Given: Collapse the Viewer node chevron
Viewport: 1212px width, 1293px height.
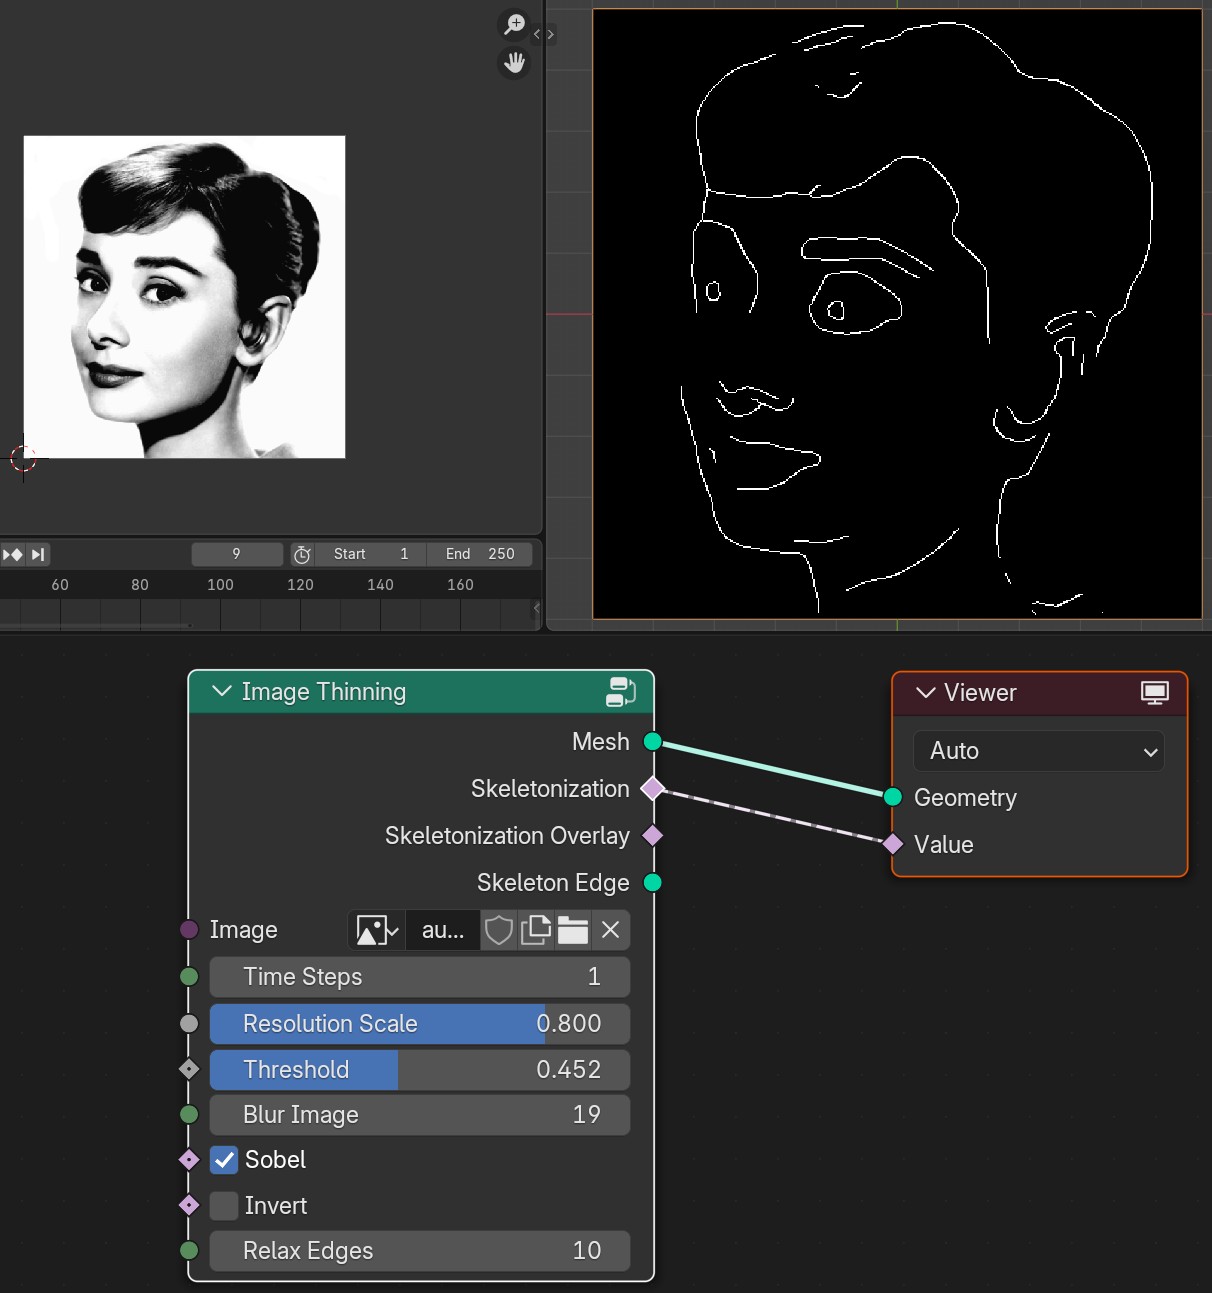Looking at the screenshot, I should (926, 693).
